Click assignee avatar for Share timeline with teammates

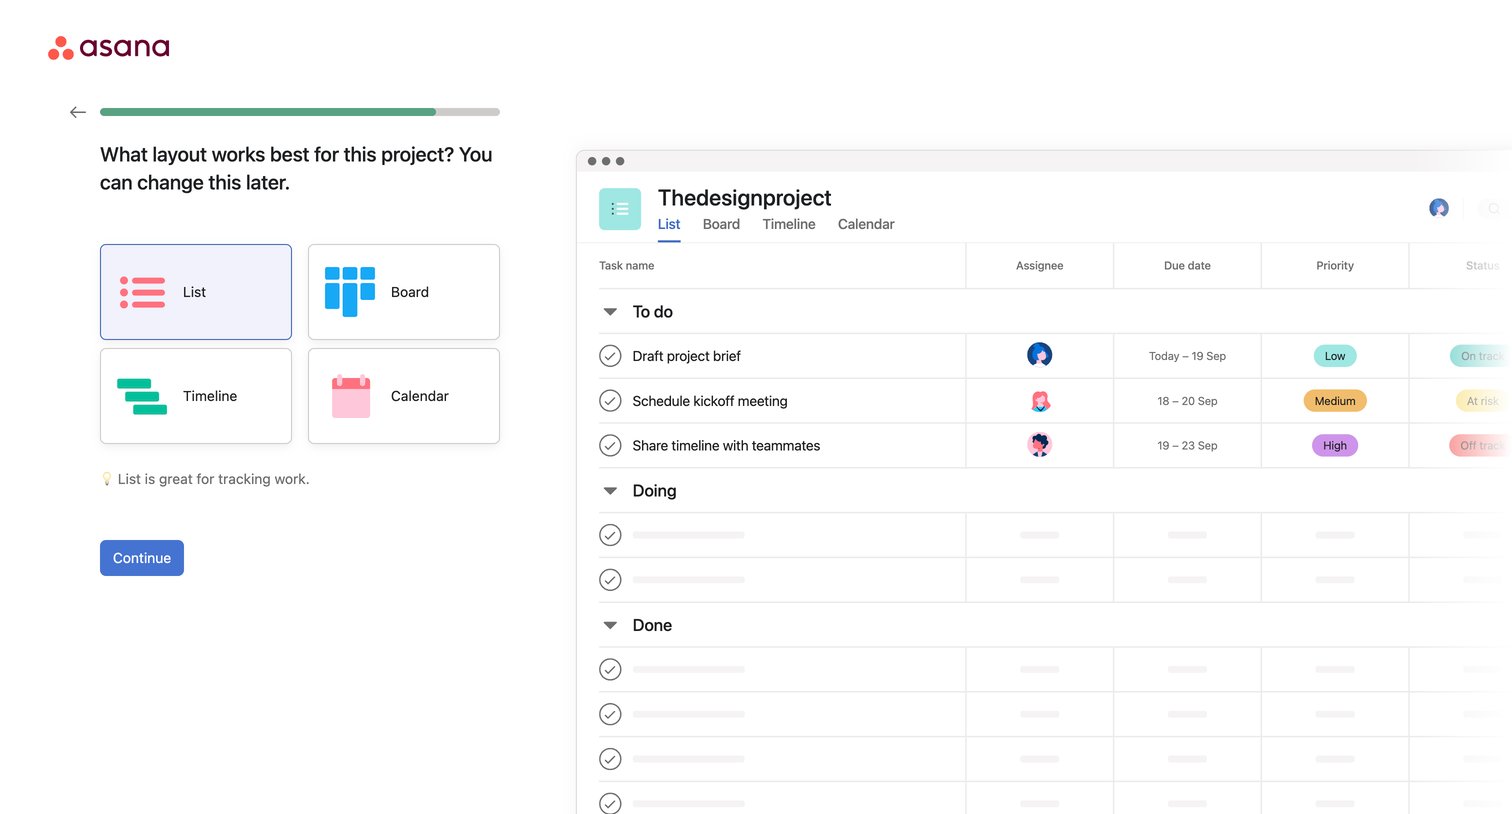tap(1040, 445)
